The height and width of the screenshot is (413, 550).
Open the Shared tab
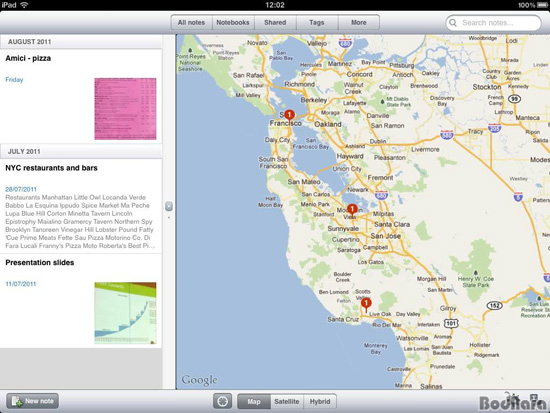click(275, 22)
